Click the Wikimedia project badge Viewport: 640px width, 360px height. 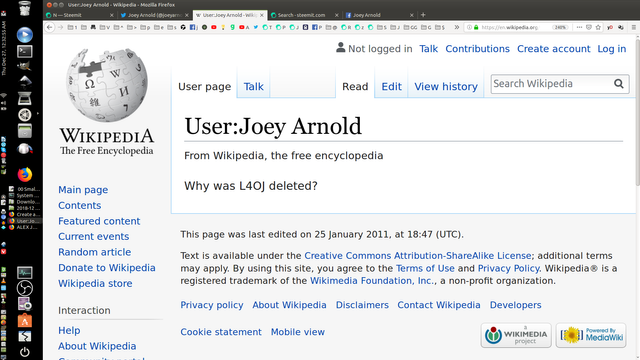(x=516, y=336)
